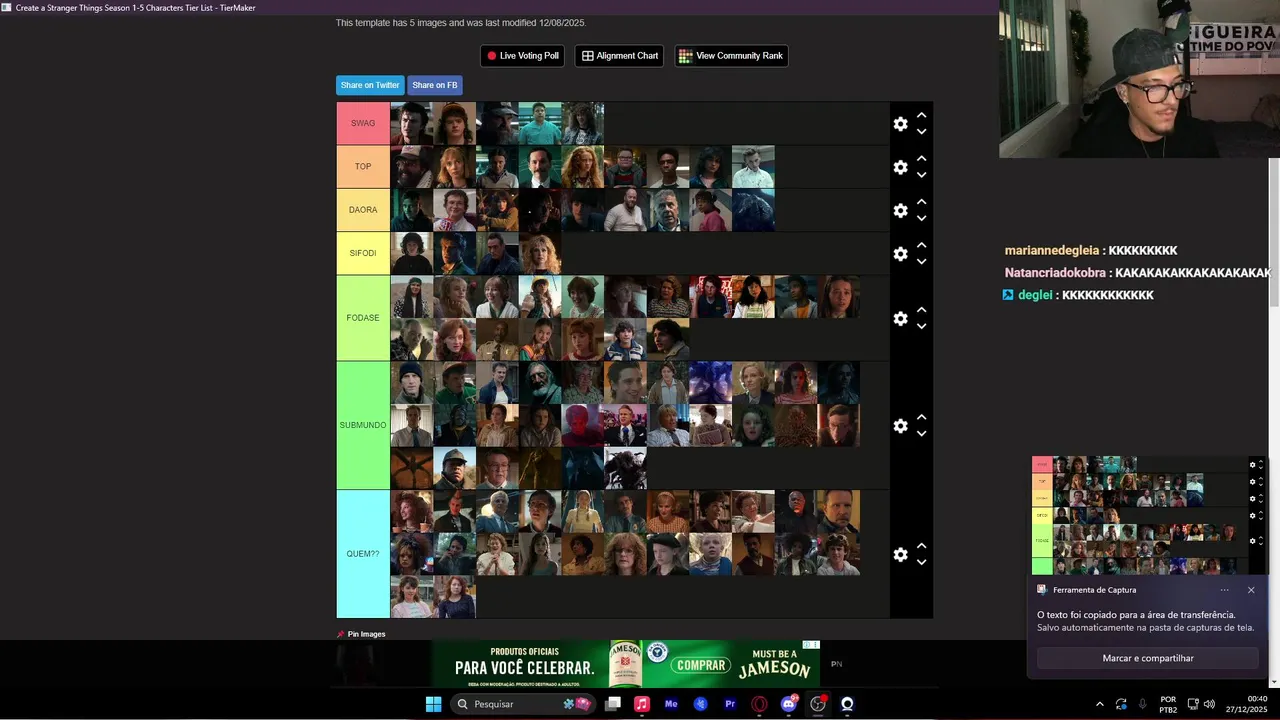This screenshot has height=720, width=1280.
Task: Open notification options ellipsis menu
Action: pos(1224,590)
